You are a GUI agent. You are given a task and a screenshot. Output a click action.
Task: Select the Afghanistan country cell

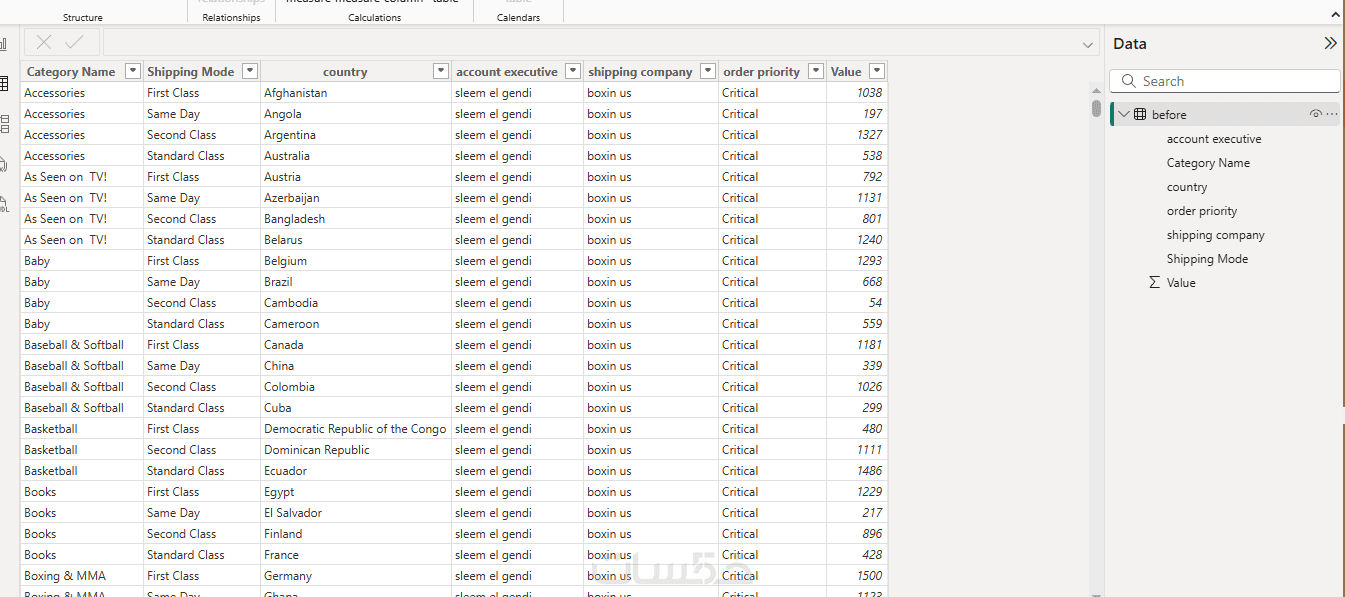[356, 93]
